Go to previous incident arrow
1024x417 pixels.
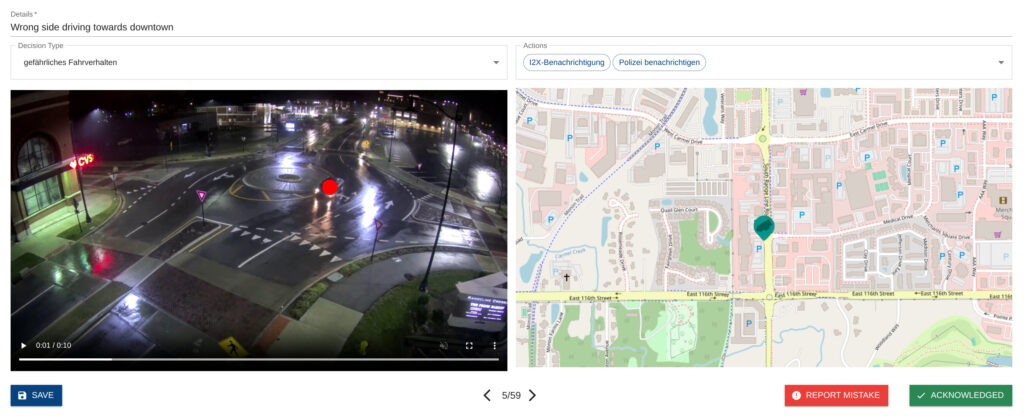click(x=487, y=395)
